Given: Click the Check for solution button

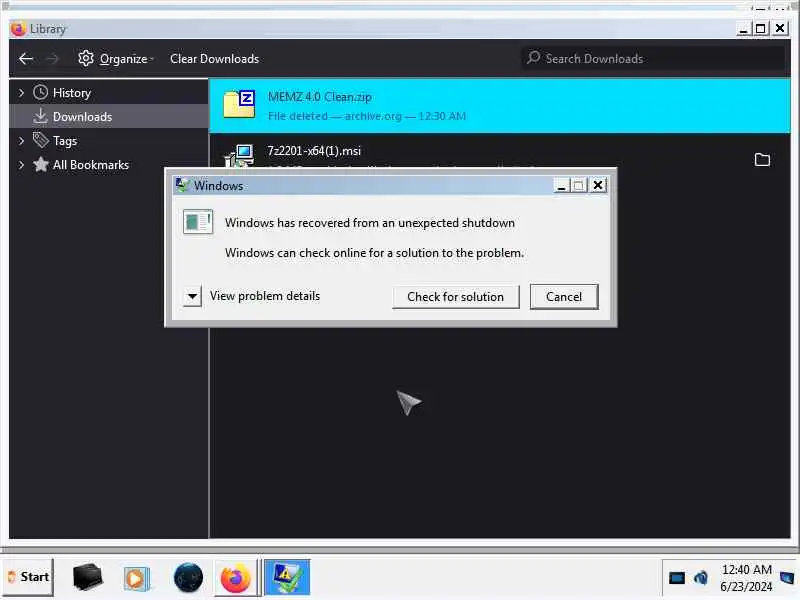Looking at the screenshot, I should coord(455,297).
